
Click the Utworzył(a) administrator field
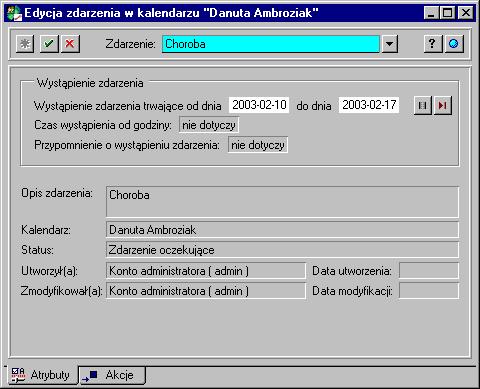(206, 271)
